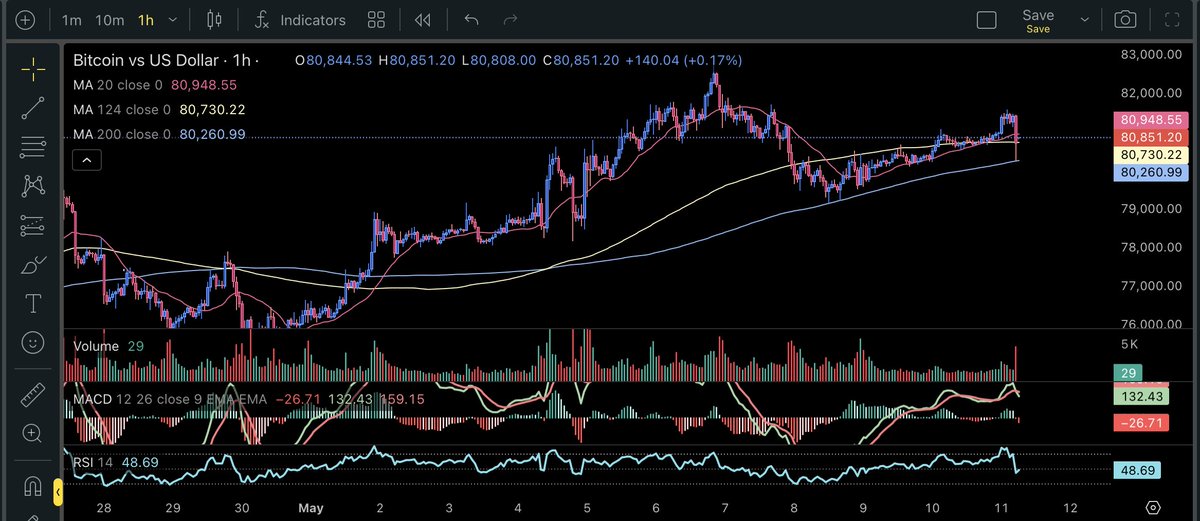Screen dimensions: 1200x521
Task: Save the chart layout
Action: point(1038,20)
